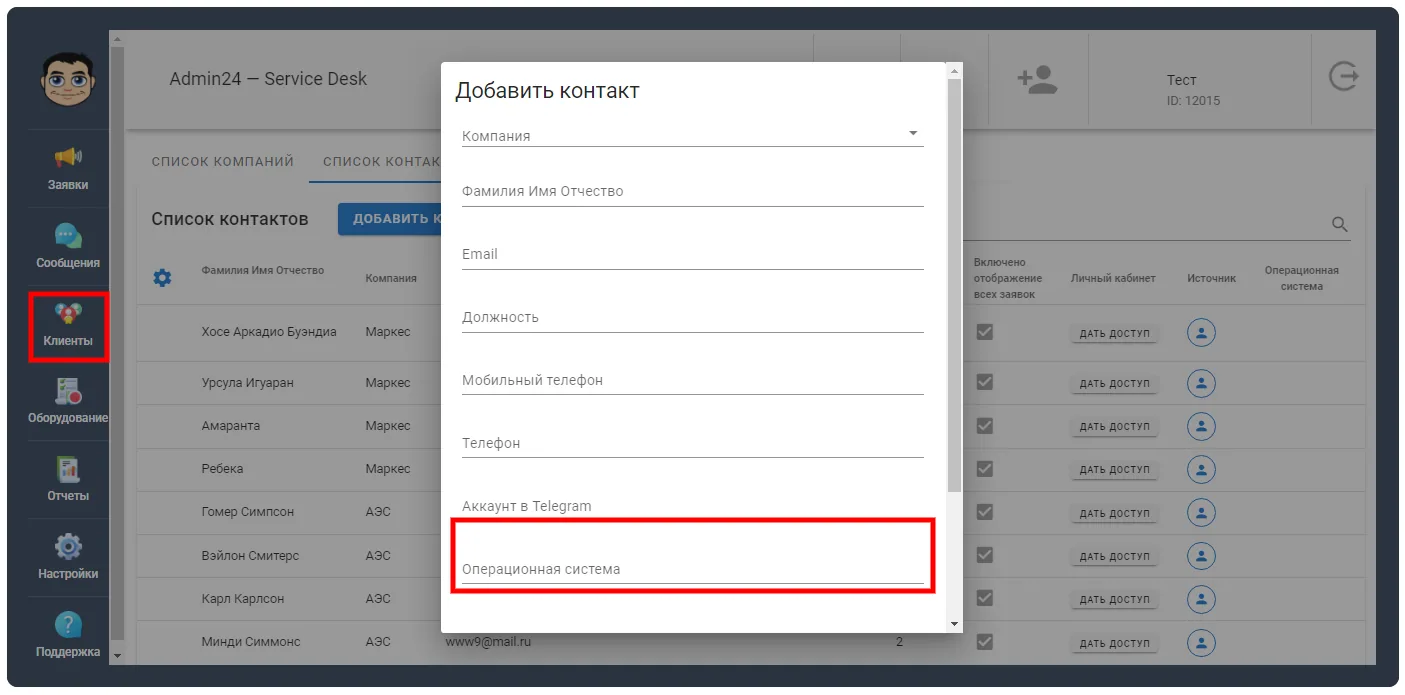Click the Тест ID: 12015 account block
The width and height of the screenshot is (1405, 695).
point(1193,89)
